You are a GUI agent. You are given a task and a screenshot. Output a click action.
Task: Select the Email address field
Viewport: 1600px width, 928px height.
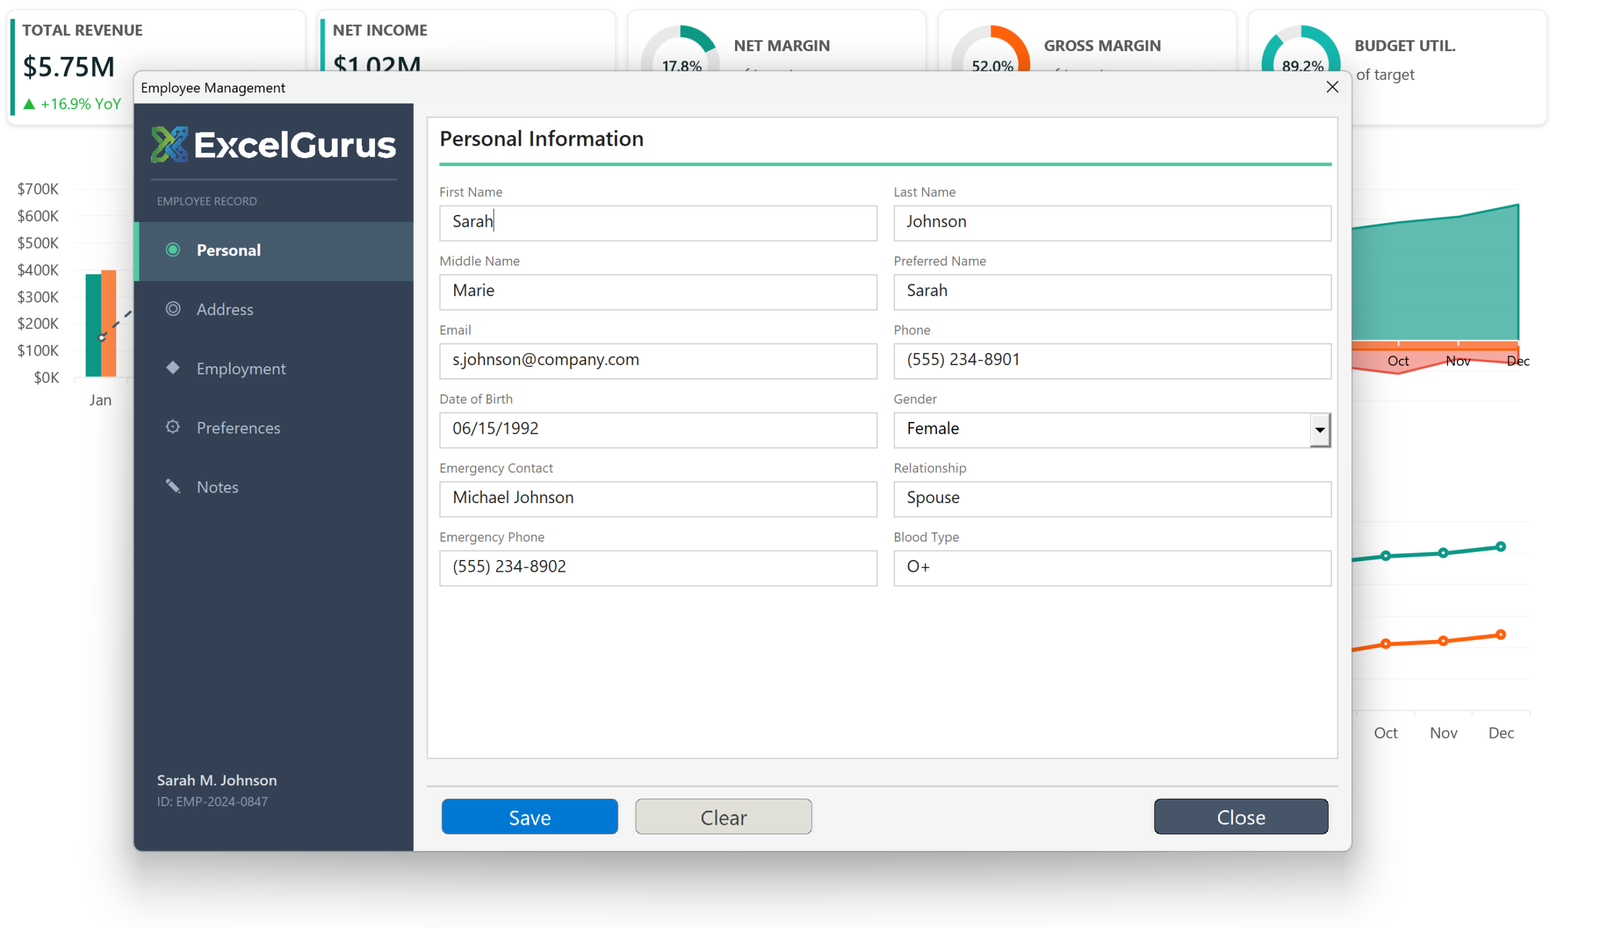pyautogui.click(x=657, y=360)
